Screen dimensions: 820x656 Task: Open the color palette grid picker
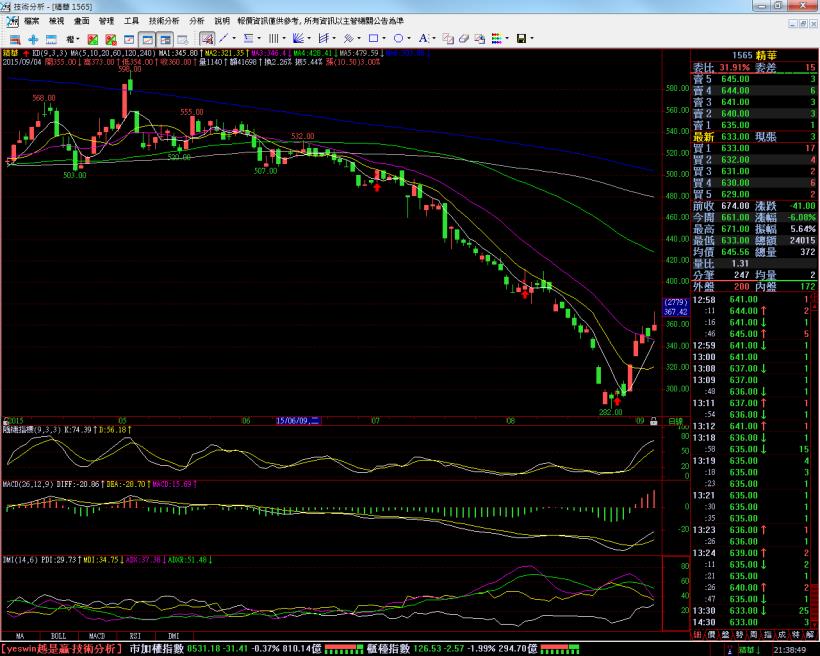pos(496,39)
